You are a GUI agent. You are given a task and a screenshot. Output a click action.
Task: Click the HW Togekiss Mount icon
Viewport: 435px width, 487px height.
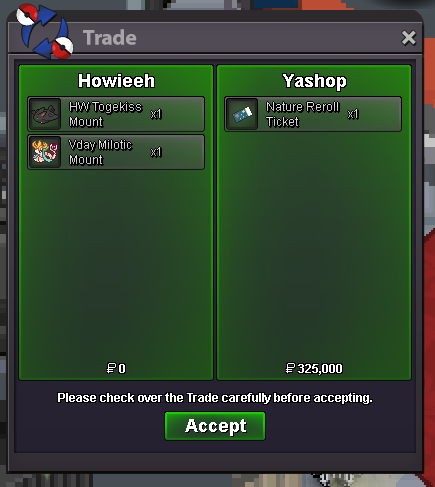coord(45,114)
